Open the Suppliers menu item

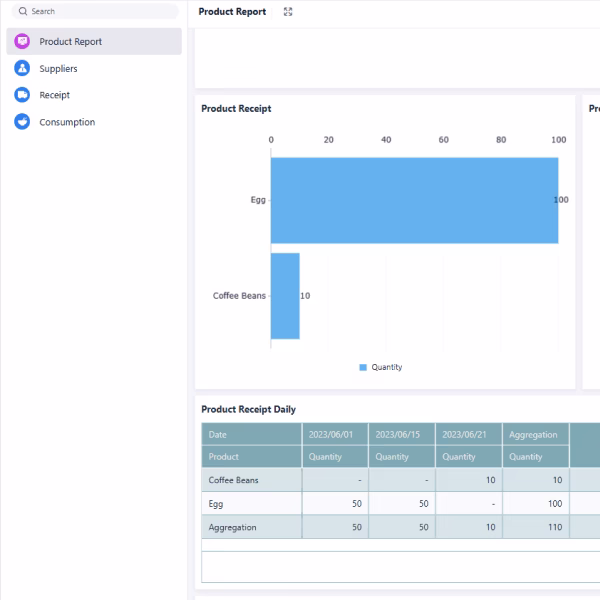(x=58, y=69)
